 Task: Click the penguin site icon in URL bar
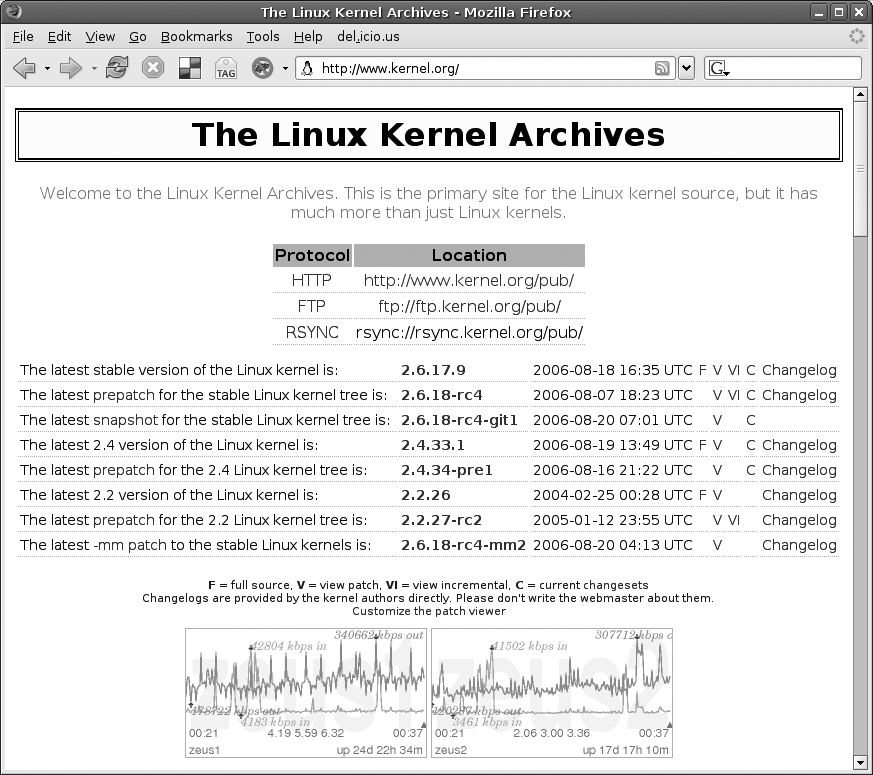click(307, 68)
